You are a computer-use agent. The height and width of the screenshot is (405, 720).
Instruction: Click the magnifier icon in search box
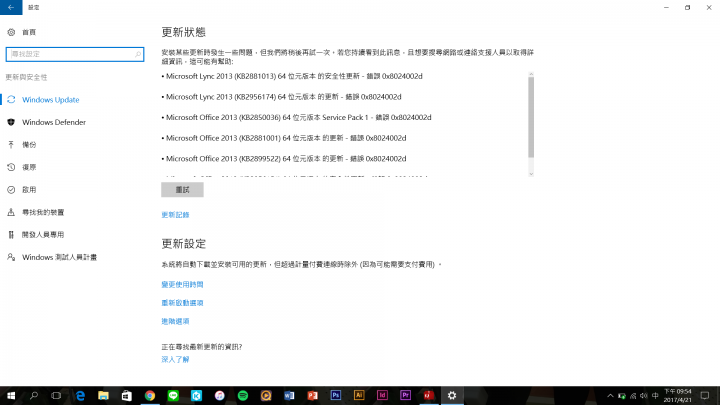pyautogui.click(x=138, y=54)
